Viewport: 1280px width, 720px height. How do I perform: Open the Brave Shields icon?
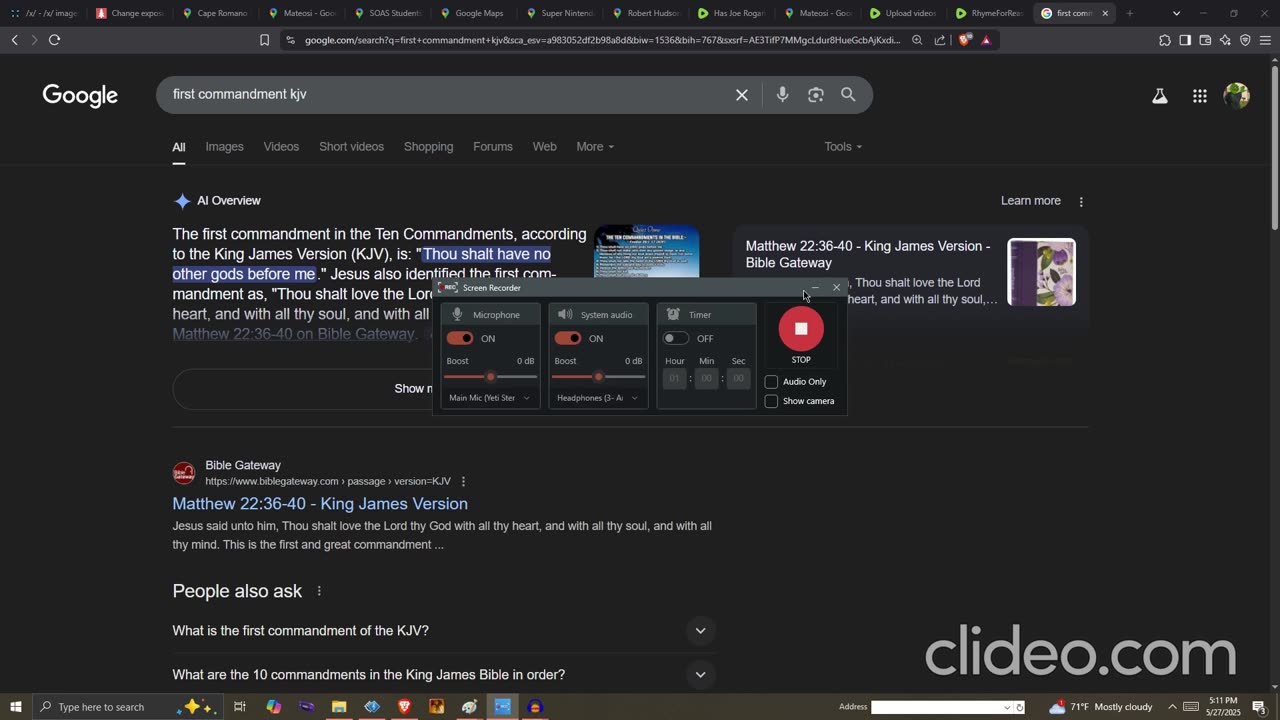click(964, 40)
